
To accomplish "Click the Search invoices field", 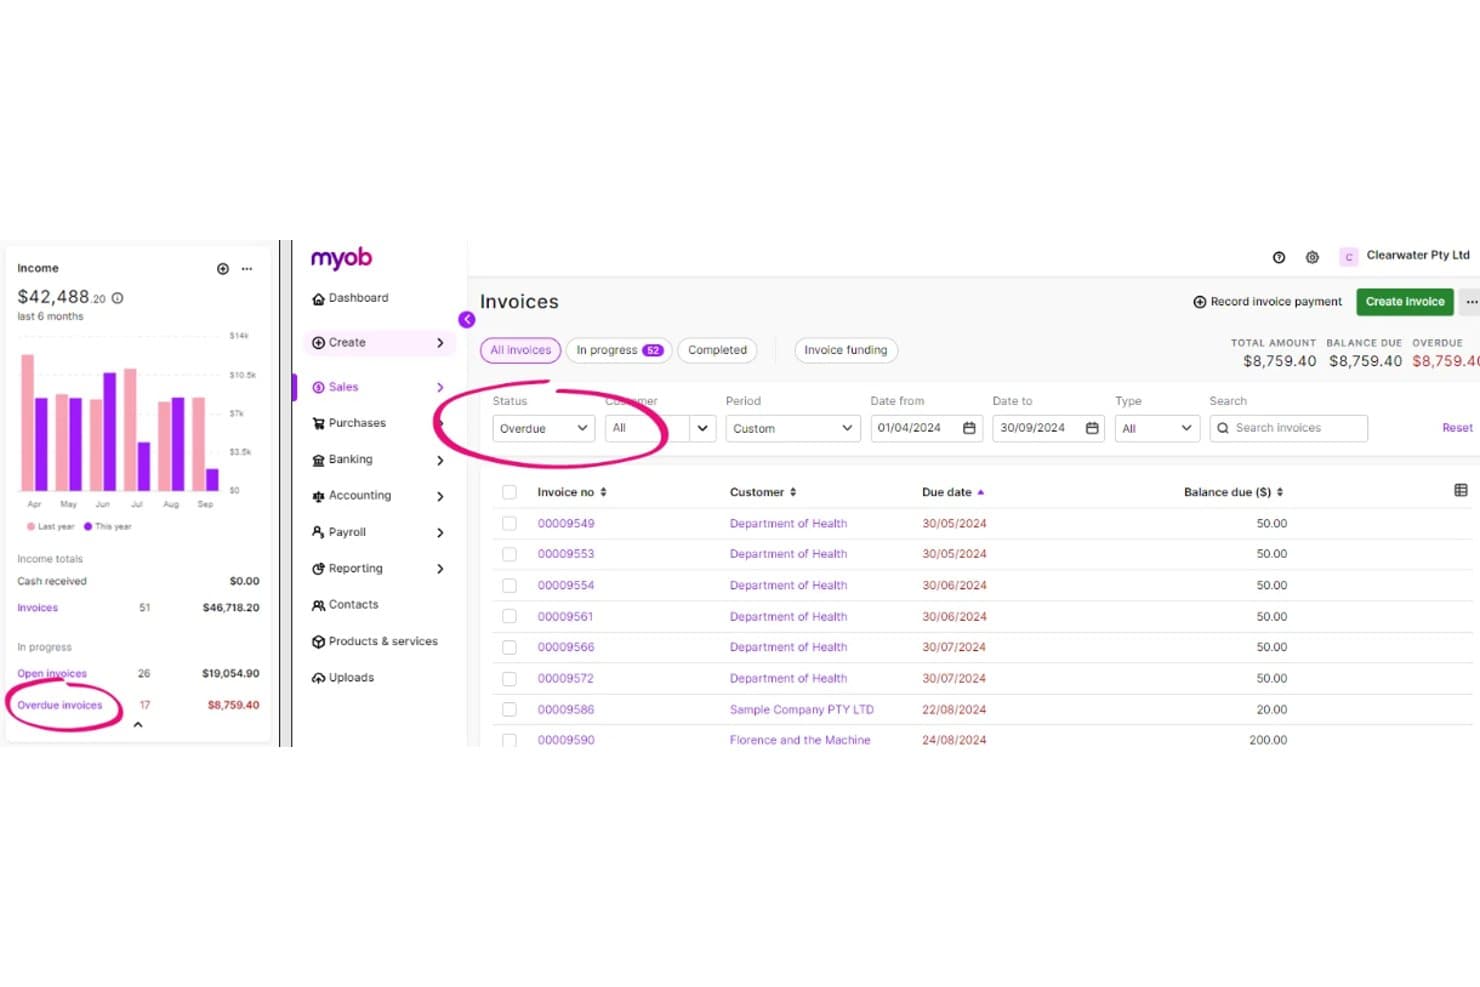I will (x=1288, y=428).
